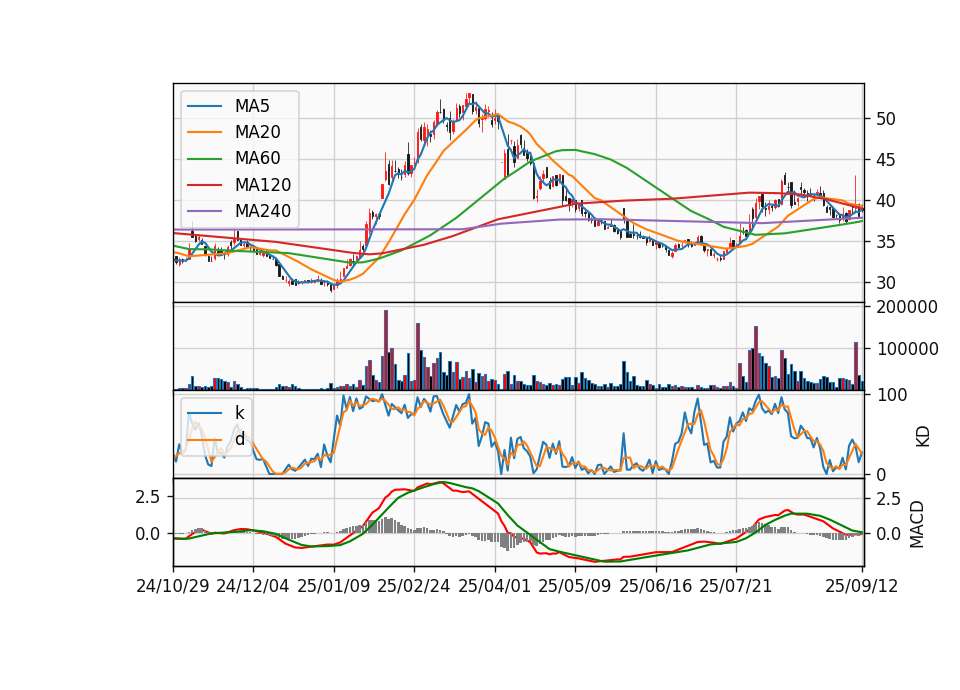Click the volume axis value 200000

click(907, 307)
